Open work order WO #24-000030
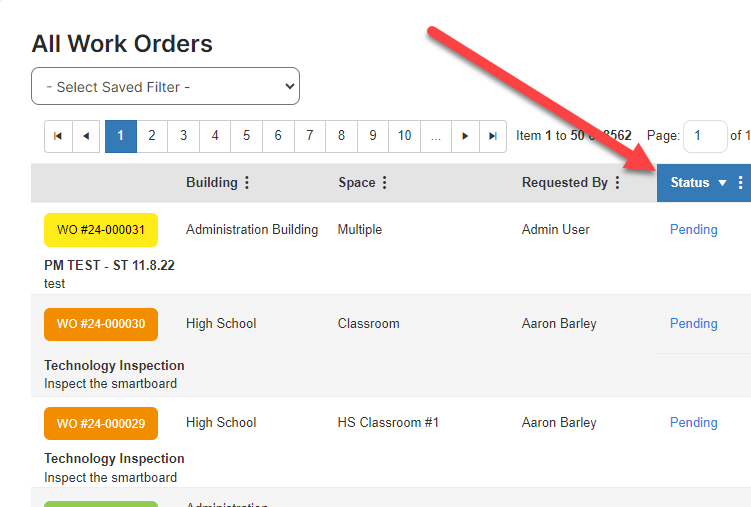 [101, 324]
